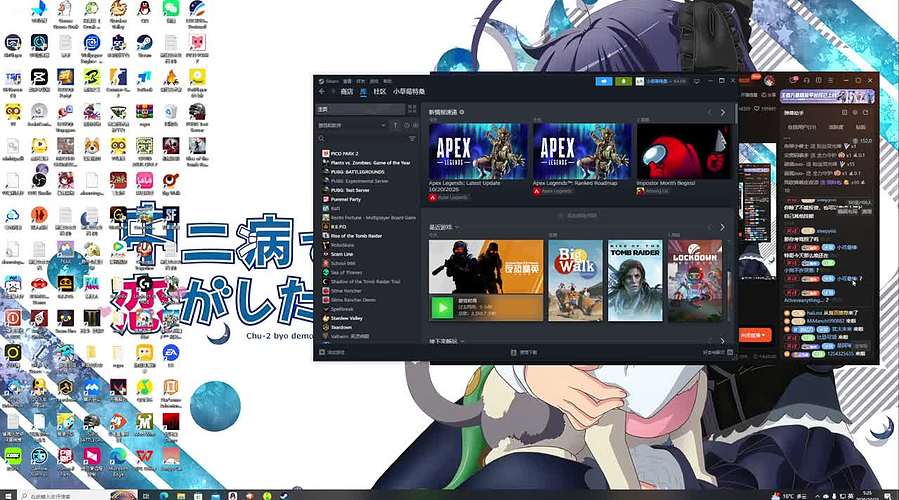Viewport: 899px width, 500px height.
Task: Select Sea of Thieves in library list
Action: click(342, 273)
